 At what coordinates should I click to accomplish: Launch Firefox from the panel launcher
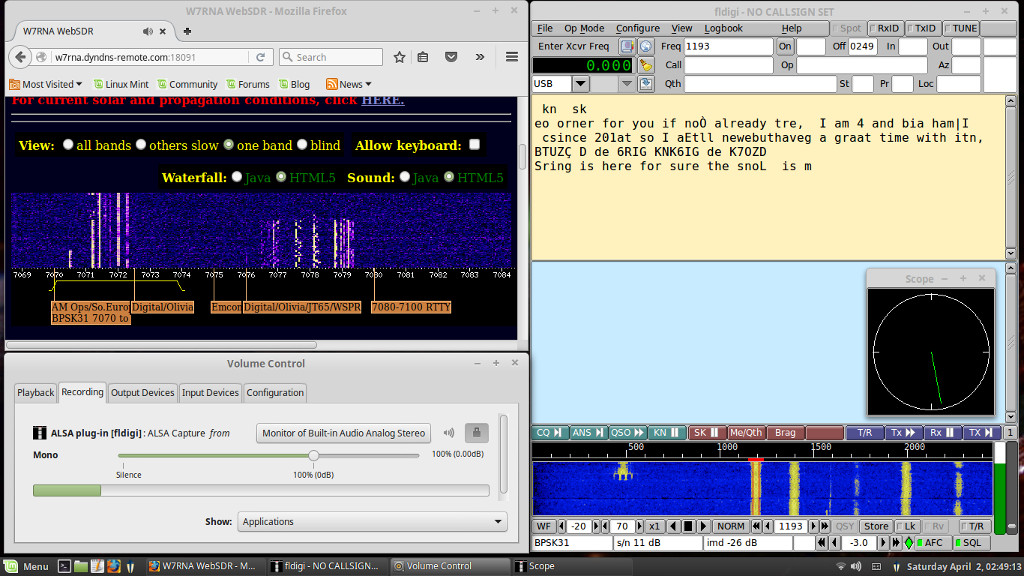click(x=114, y=566)
